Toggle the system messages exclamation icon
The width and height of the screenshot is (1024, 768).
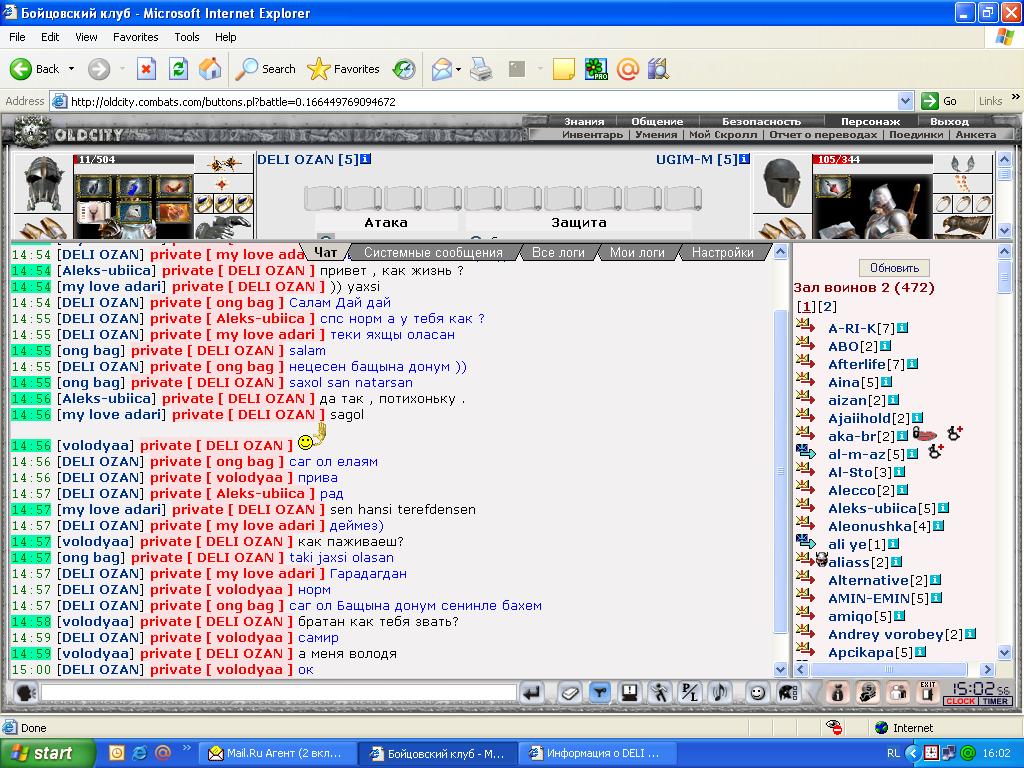[630, 692]
